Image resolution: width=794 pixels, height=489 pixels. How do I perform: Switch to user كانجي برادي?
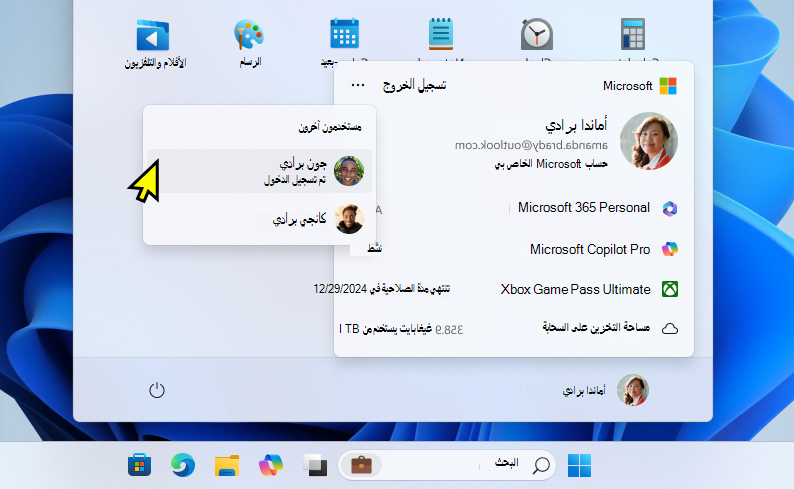tap(259, 219)
